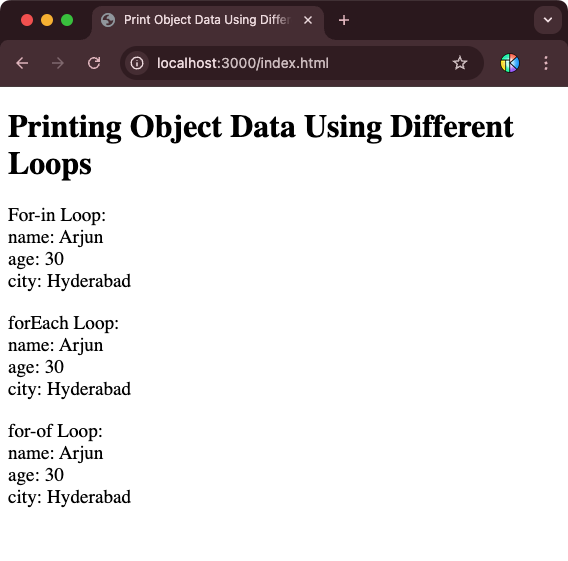568x561 pixels.
Task: Click 'city: Hyderabad' under forEach Loop
Action: [69, 389]
